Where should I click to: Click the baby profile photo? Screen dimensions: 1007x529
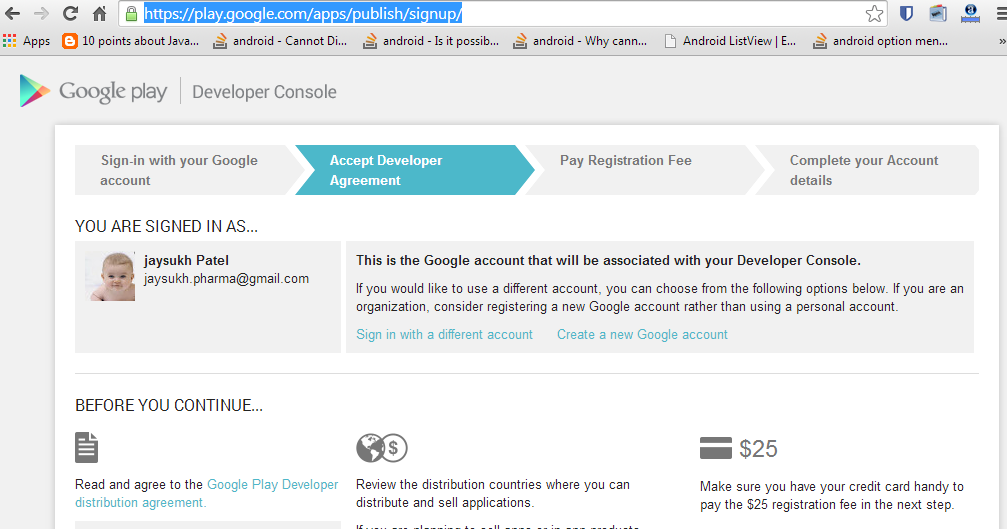point(110,276)
